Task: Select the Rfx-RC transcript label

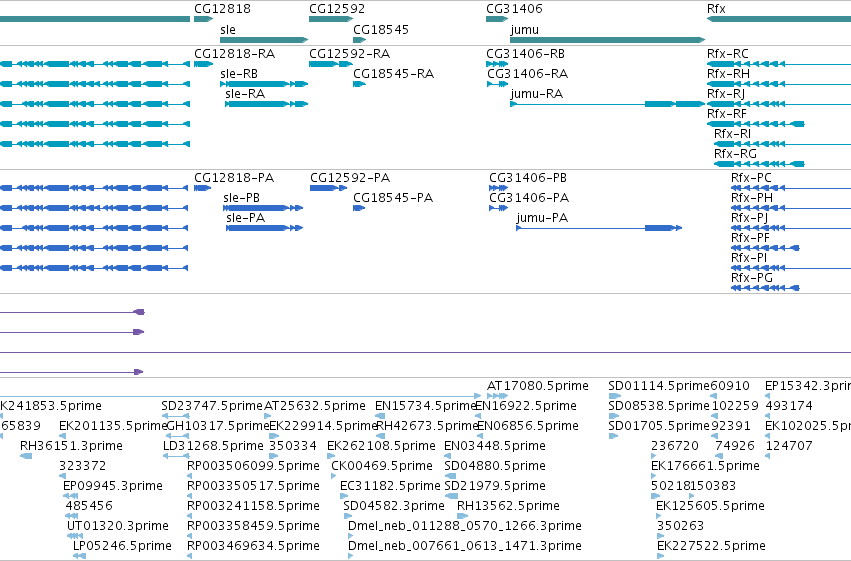Action: [728, 54]
